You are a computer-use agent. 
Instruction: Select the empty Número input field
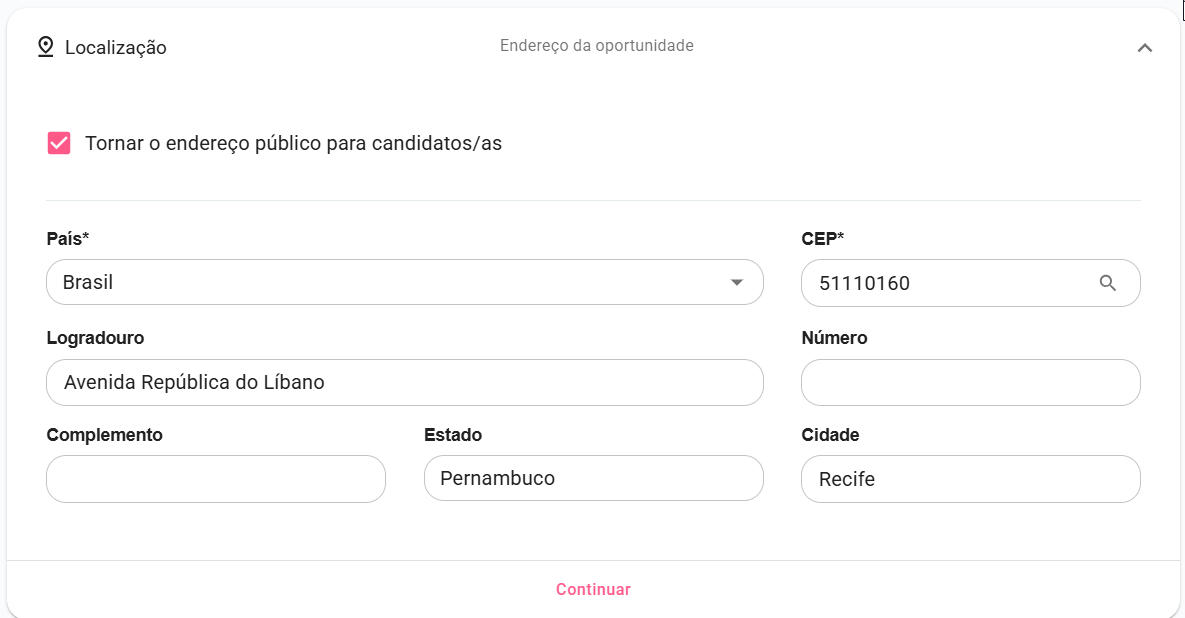tap(970, 382)
